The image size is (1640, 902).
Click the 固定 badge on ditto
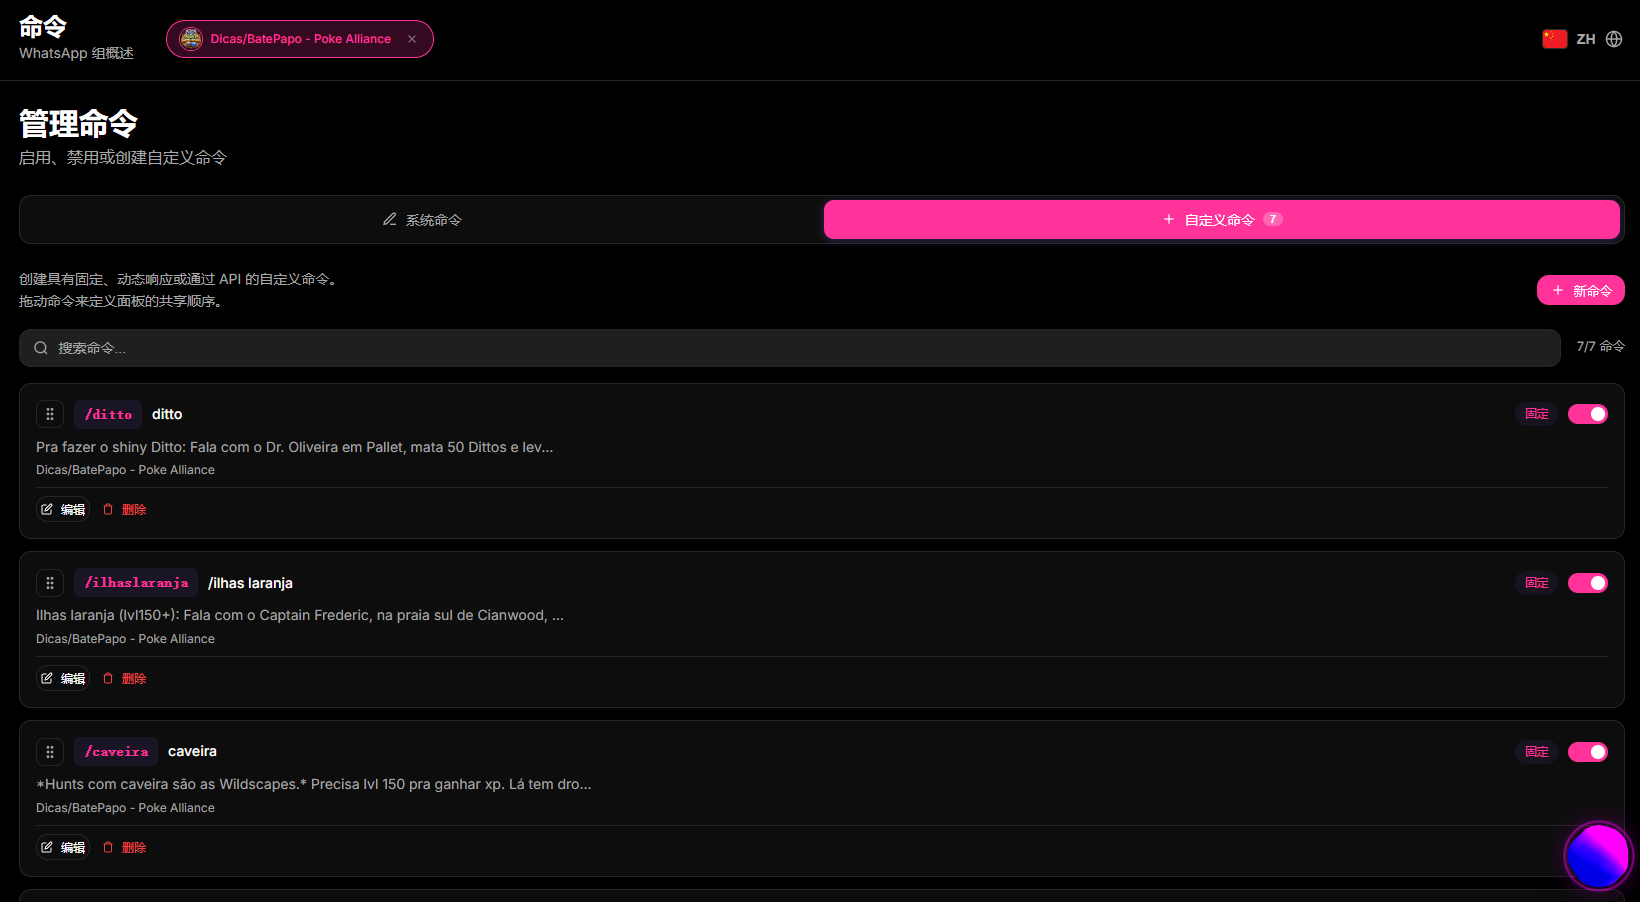pos(1537,414)
